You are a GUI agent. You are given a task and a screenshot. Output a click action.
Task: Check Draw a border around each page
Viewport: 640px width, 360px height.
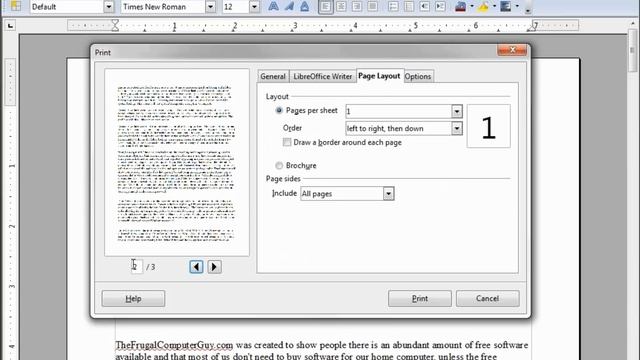coord(287,142)
